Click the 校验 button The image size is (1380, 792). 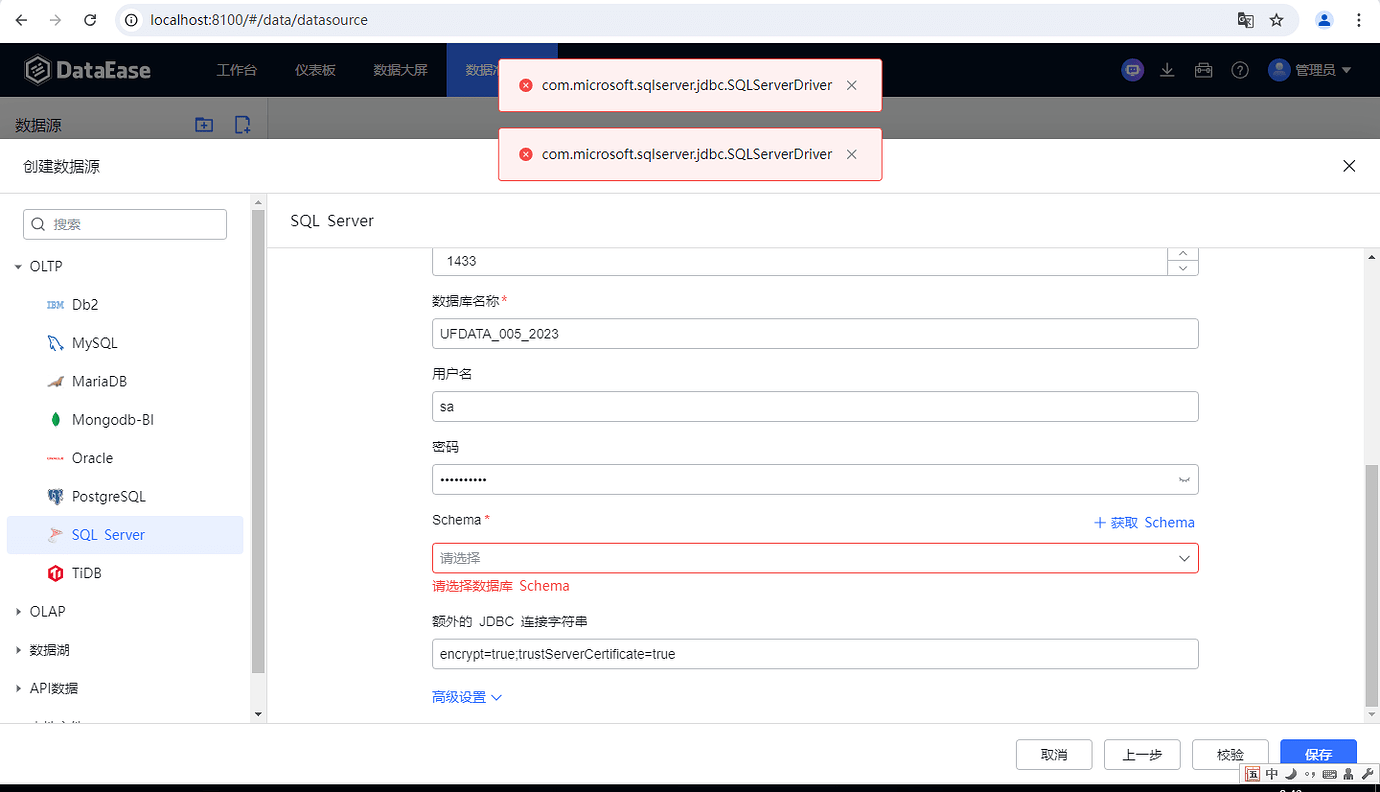pyautogui.click(x=1230, y=754)
